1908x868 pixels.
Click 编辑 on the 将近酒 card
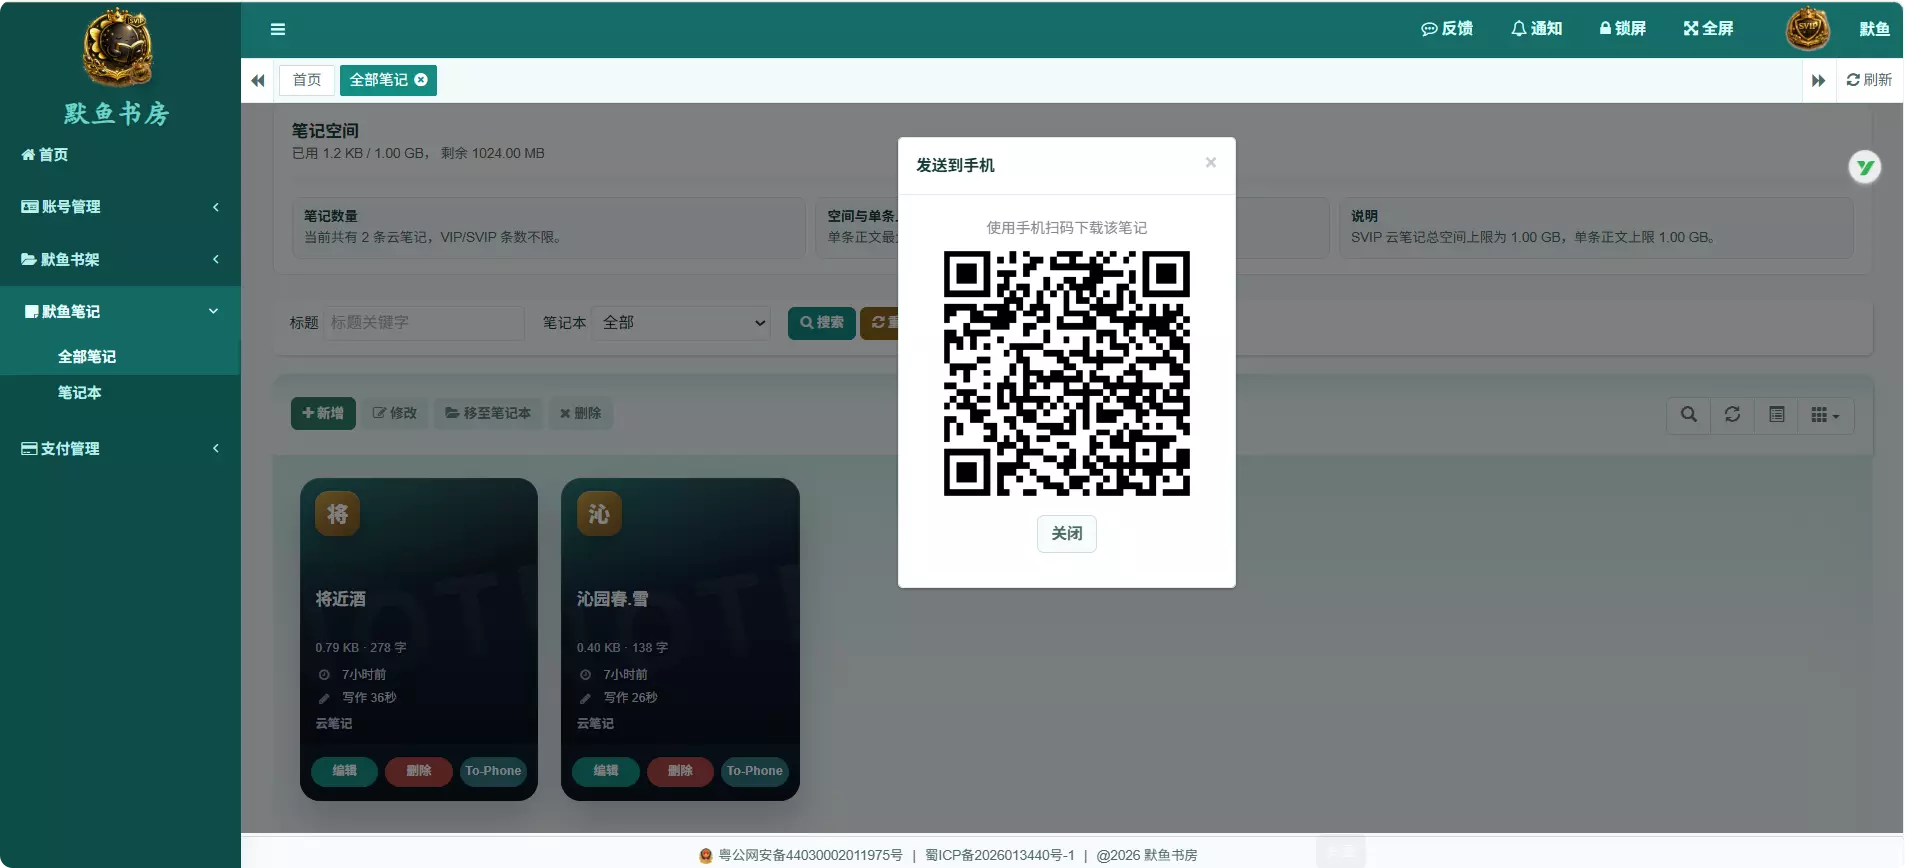pos(344,771)
